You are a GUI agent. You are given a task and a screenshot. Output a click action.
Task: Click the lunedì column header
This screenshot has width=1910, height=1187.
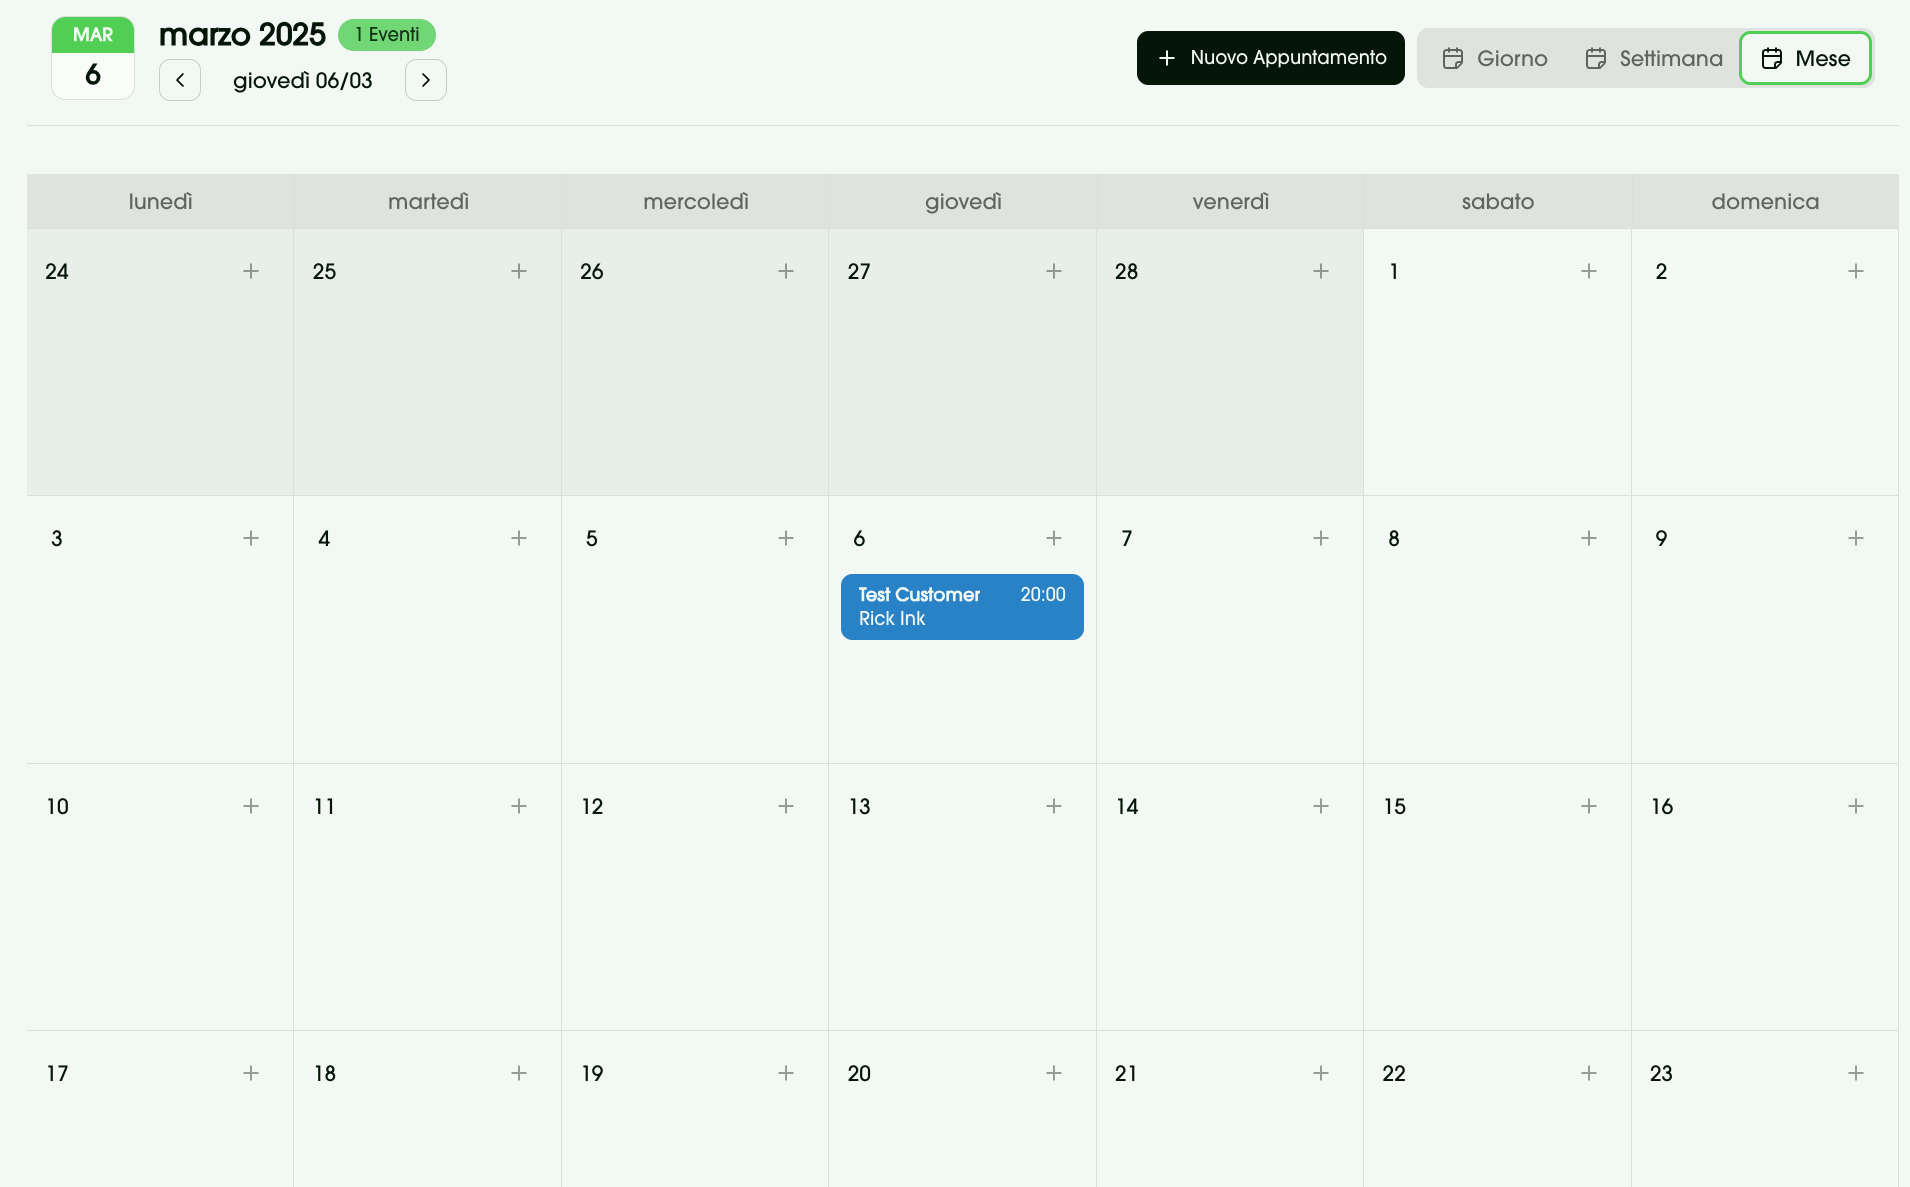pos(160,202)
